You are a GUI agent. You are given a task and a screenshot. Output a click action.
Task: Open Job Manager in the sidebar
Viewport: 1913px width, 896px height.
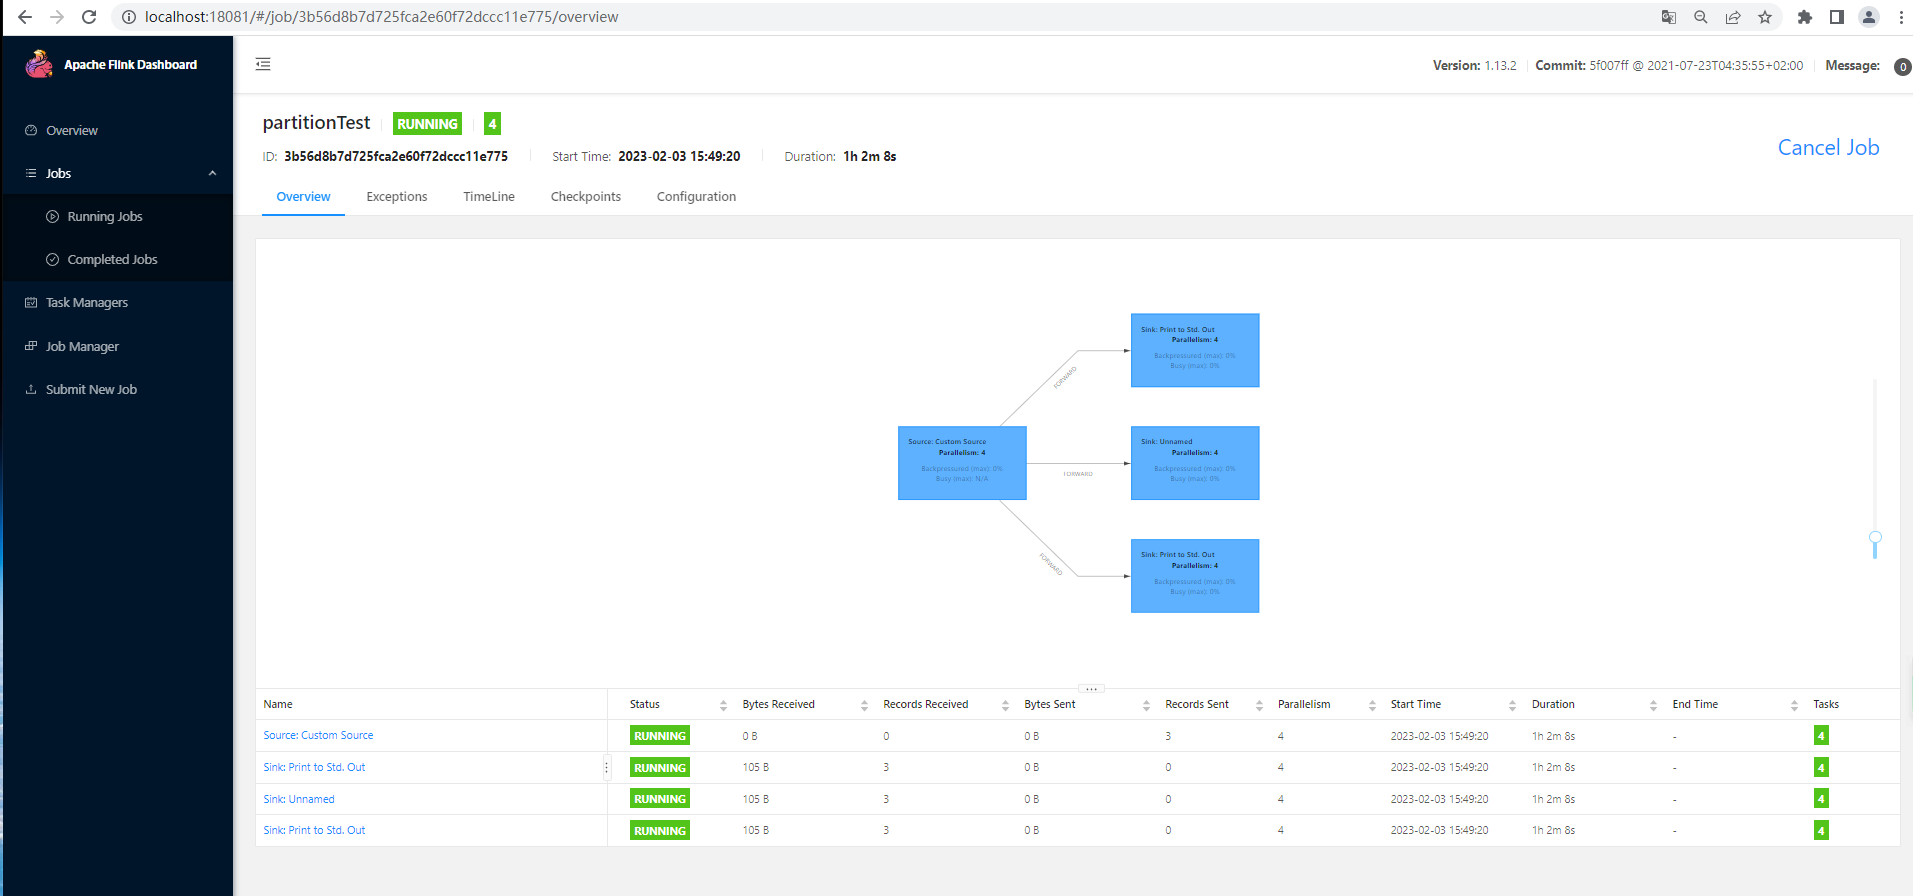pyautogui.click(x=117, y=346)
